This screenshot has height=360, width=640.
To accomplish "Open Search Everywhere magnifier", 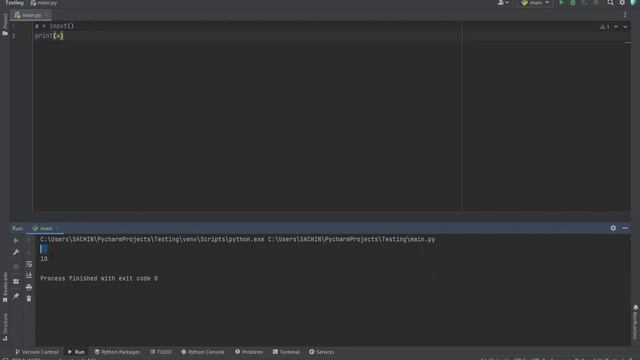I will click(x=610, y=3).
